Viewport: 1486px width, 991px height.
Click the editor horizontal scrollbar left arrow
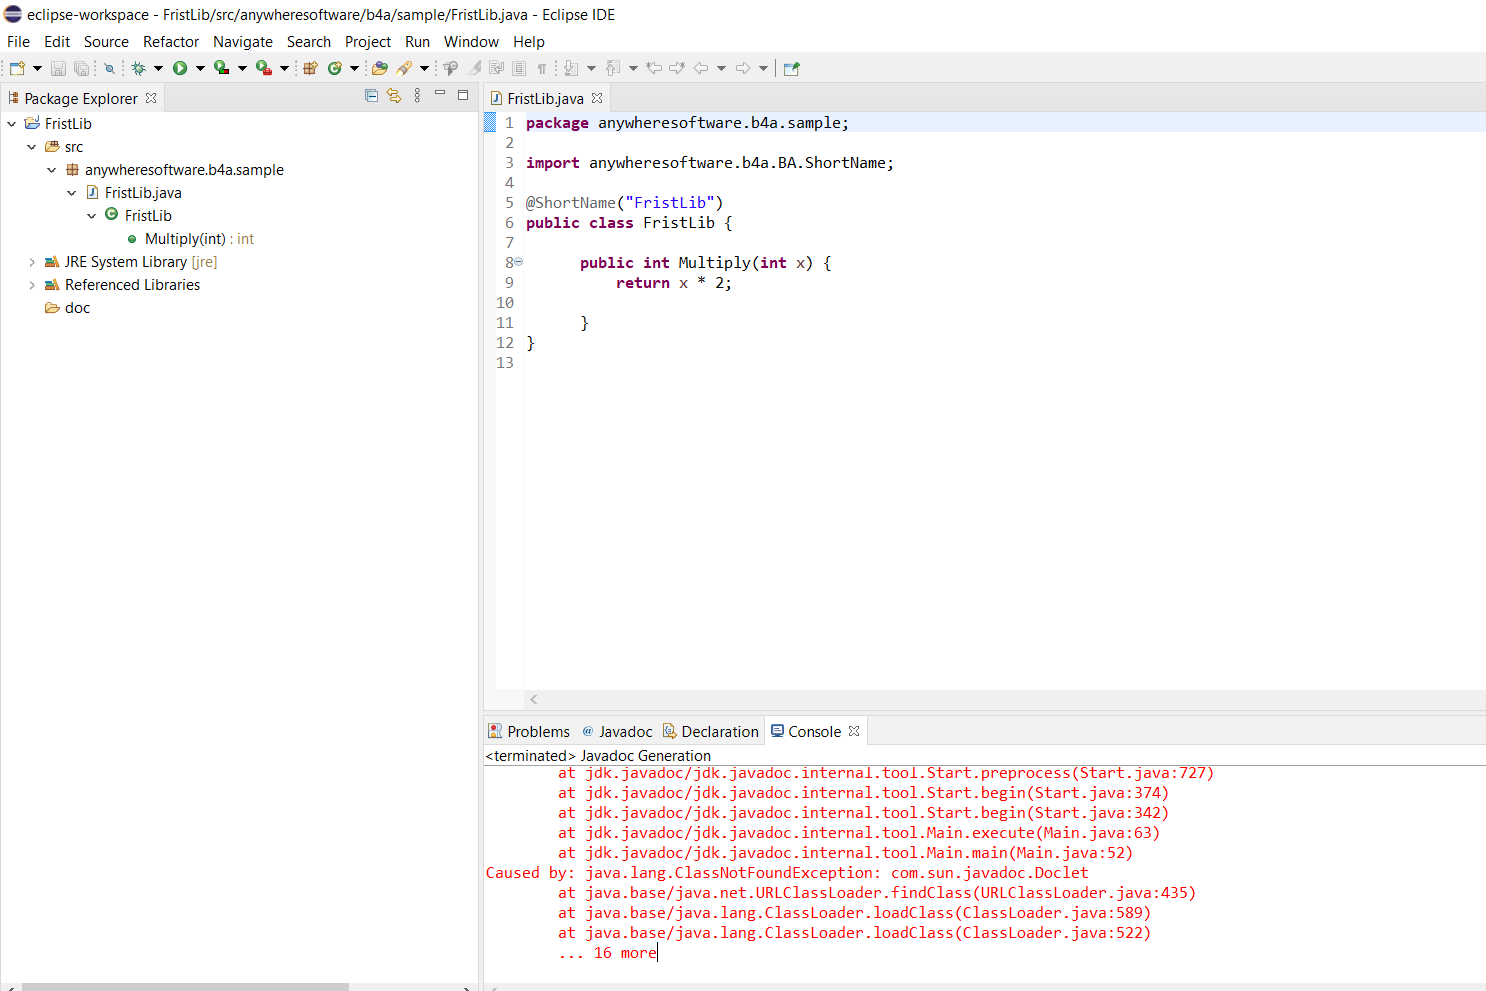534,700
